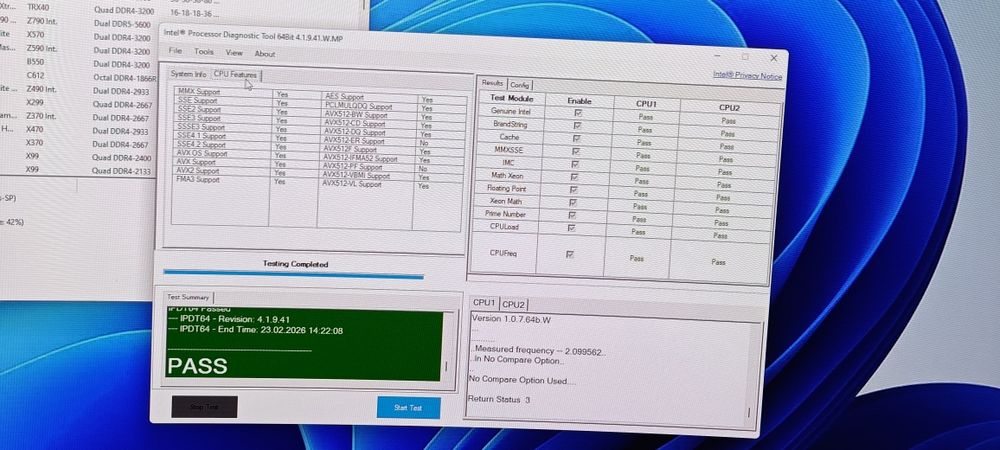This screenshot has width=1000, height=450.
Task: Select Quad DDR4-2133 in background window
Action: click(122, 171)
